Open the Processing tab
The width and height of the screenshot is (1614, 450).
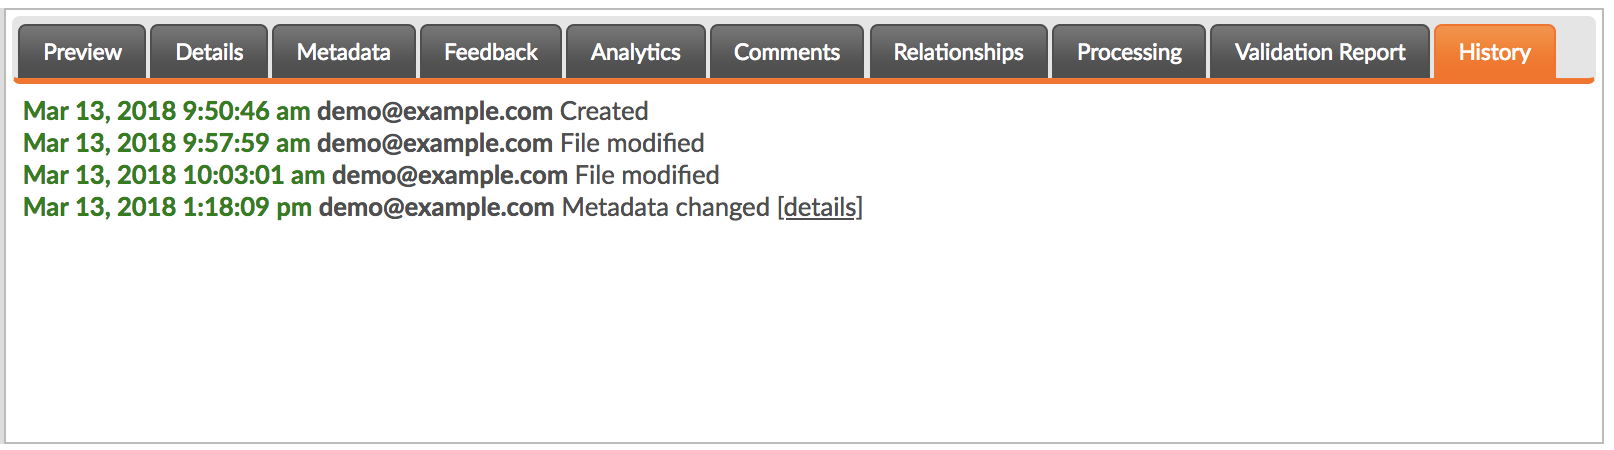1129,52
